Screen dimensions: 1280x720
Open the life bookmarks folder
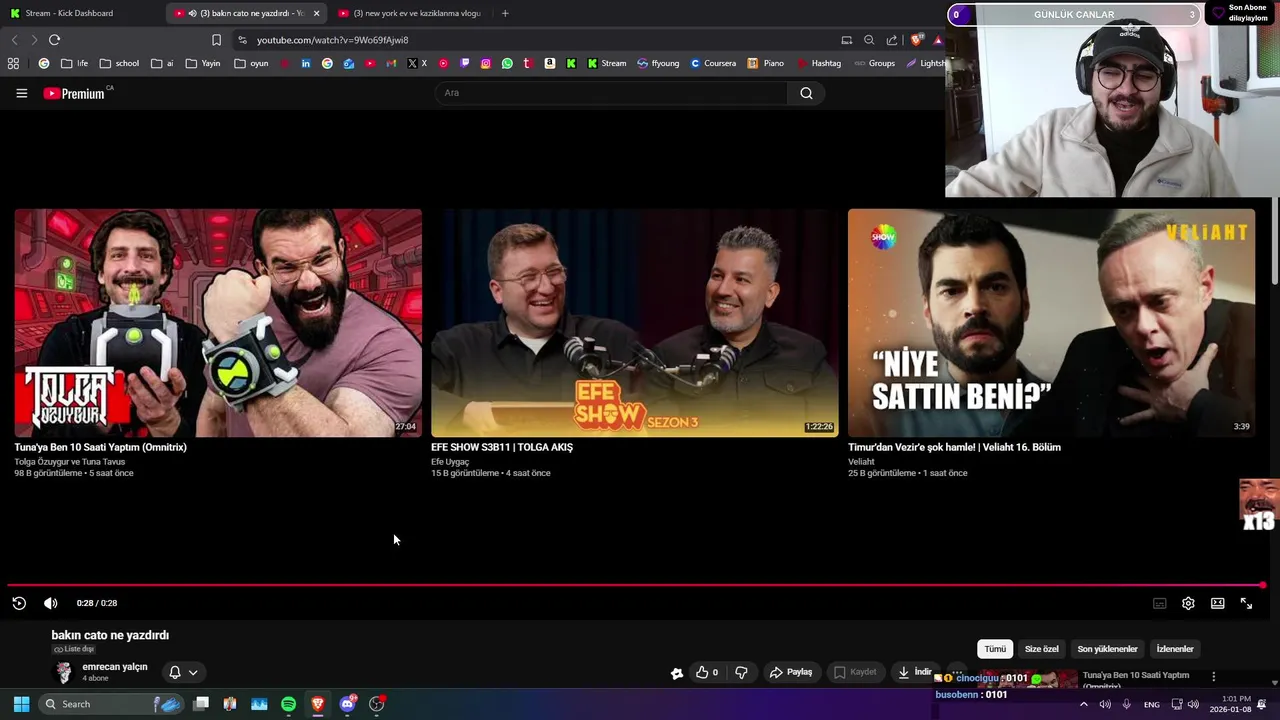click(75, 63)
